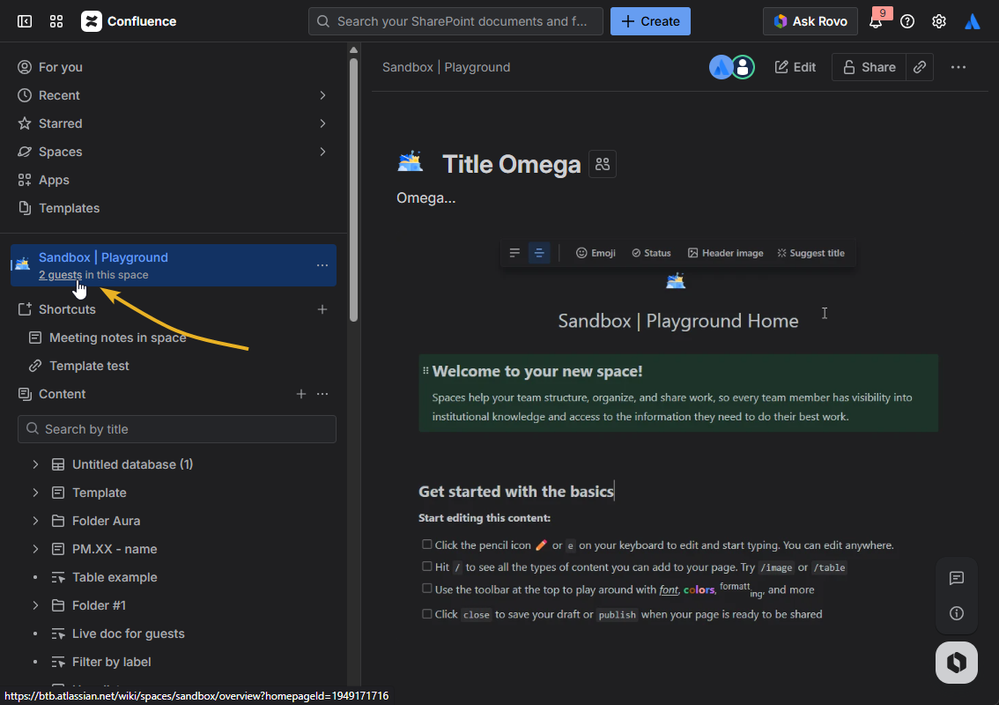Click Ask Rovo button
999x705 pixels.
[x=810, y=21]
